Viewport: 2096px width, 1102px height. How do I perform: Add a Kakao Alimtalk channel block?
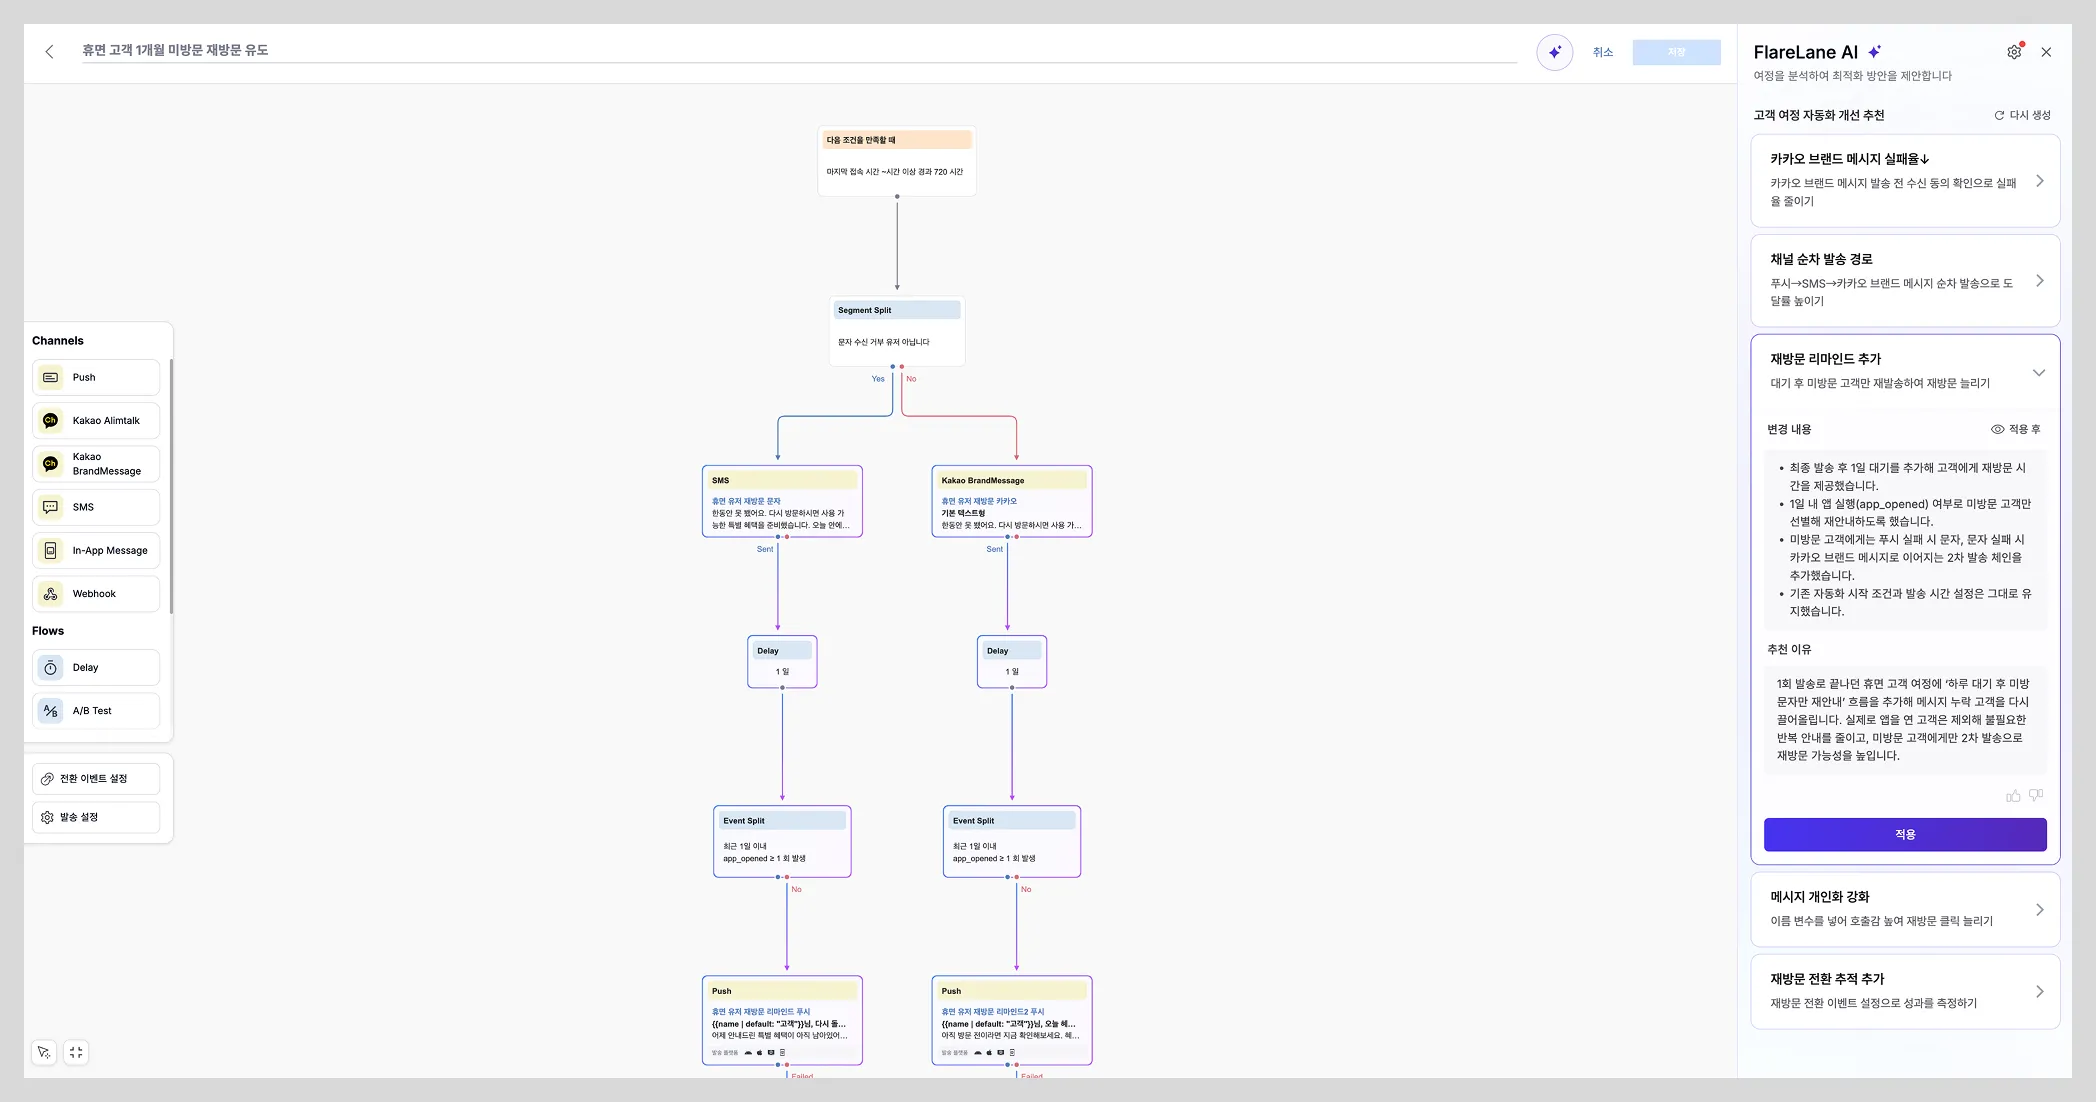pyautogui.click(x=96, y=420)
